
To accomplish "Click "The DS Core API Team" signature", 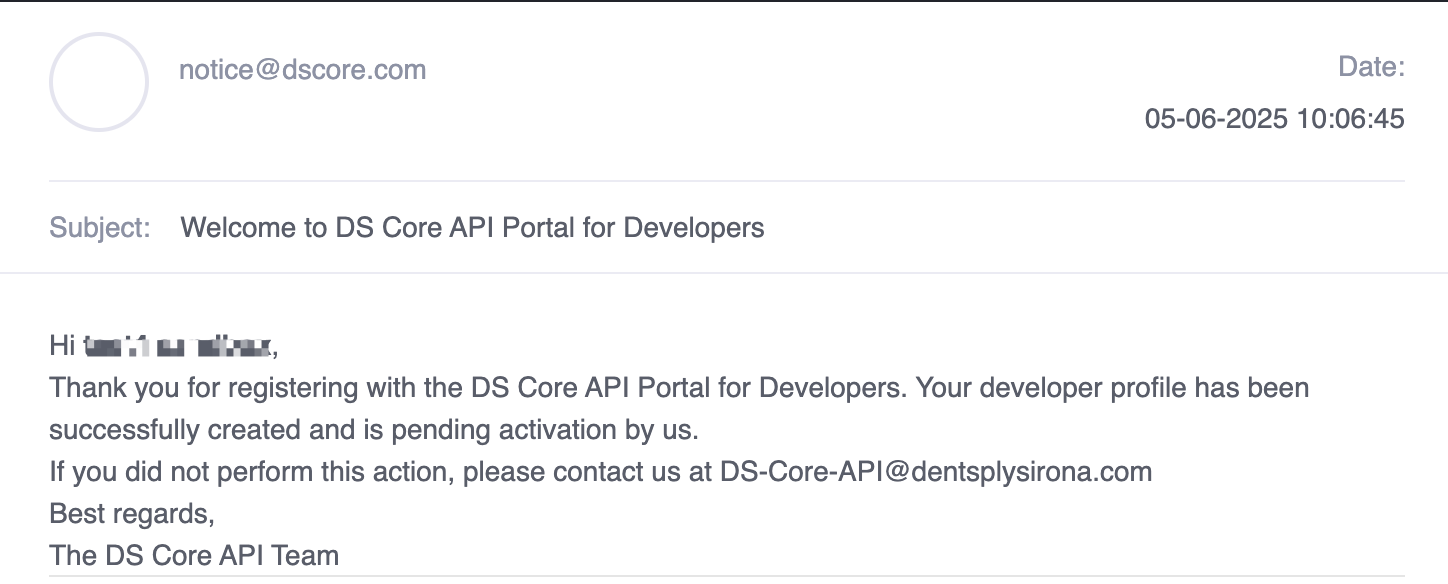I will [x=194, y=556].
